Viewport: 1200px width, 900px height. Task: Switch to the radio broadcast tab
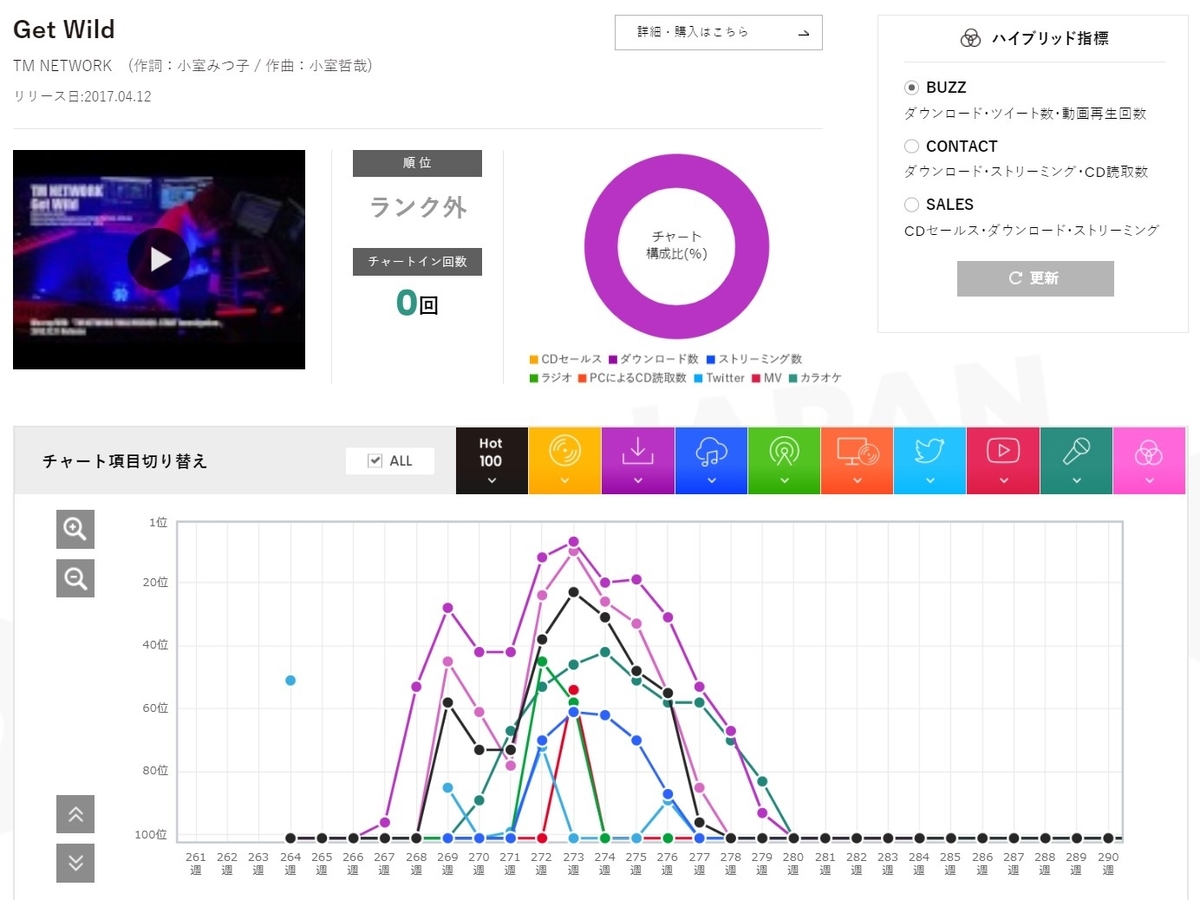(784, 460)
